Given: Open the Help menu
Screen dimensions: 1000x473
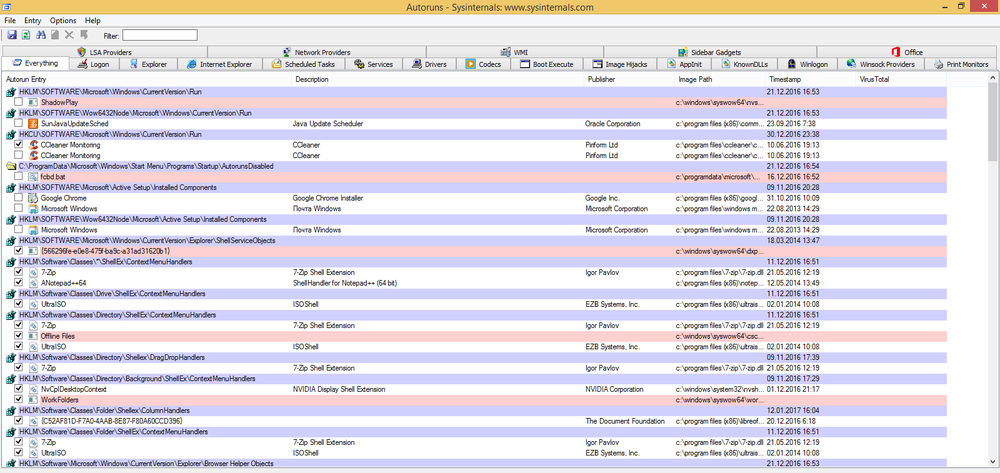Looking at the screenshot, I should click(x=93, y=20).
